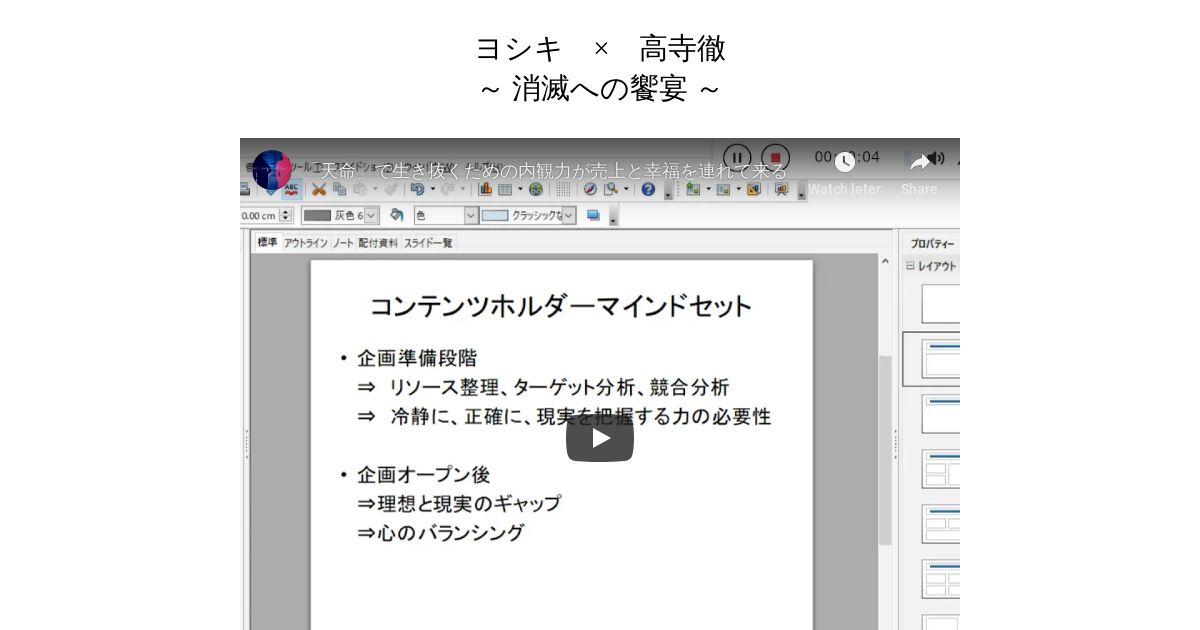
Task: Click the paint bucket area fill icon
Action: click(x=397, y=214)
